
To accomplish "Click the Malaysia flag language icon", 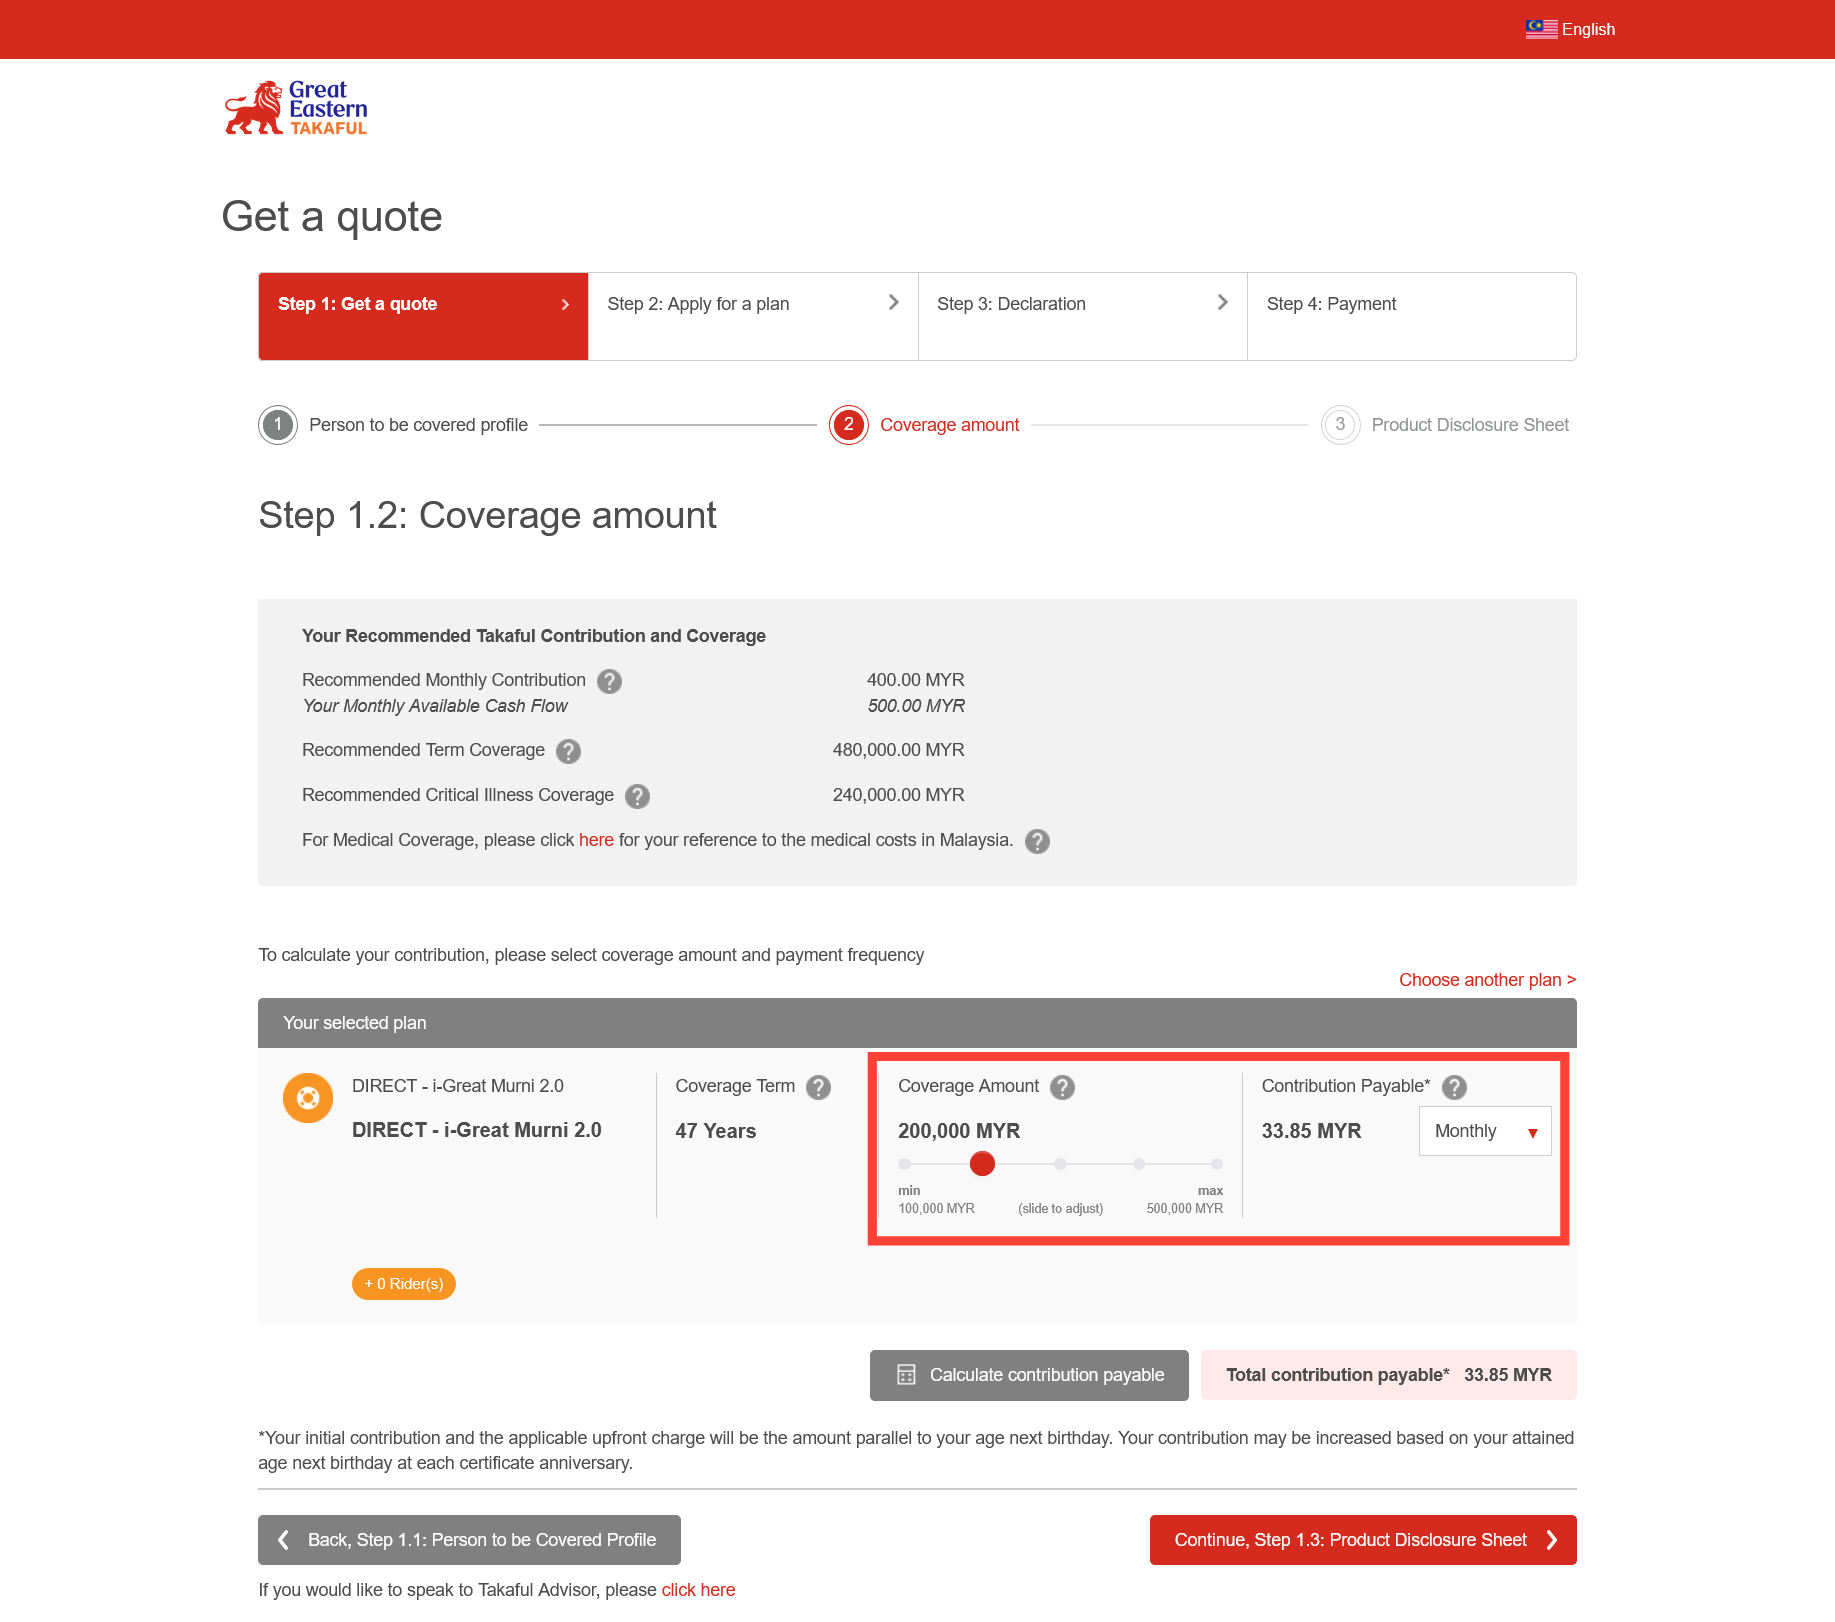I will pyautogui.click(x=1541, y=29).
